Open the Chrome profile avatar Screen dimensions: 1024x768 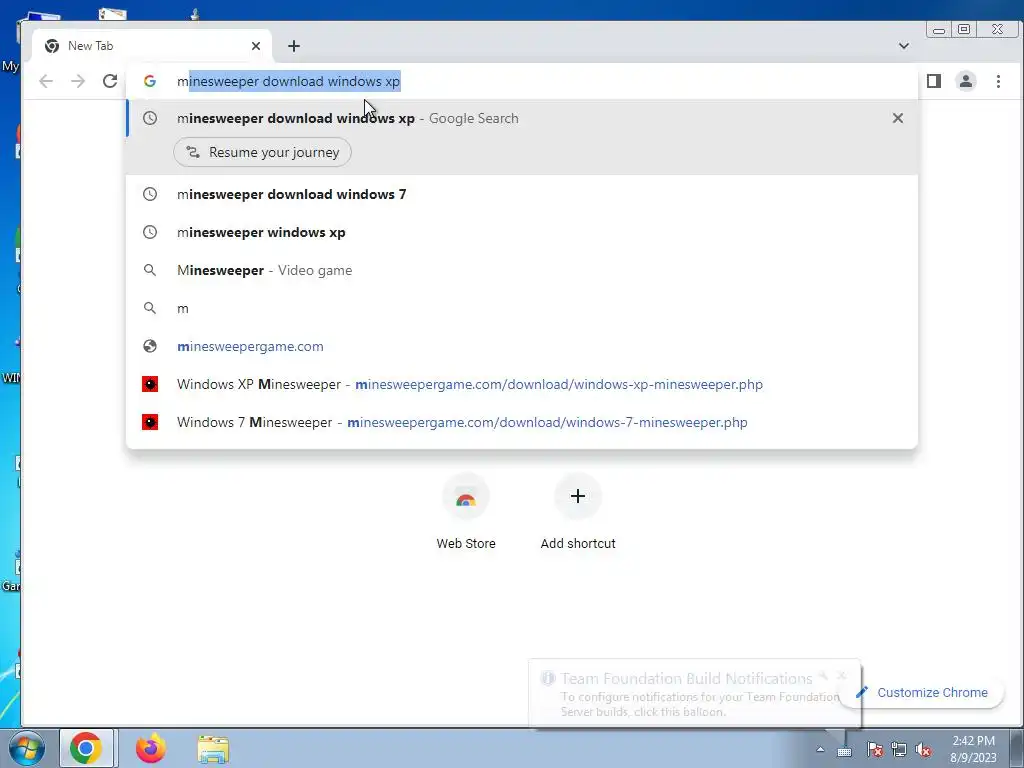pos(966,81)
